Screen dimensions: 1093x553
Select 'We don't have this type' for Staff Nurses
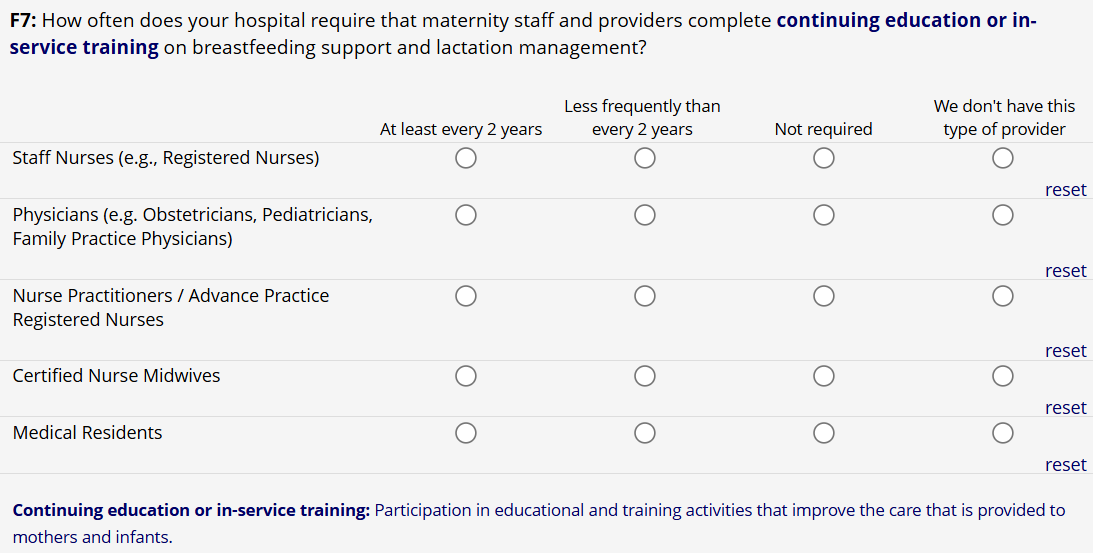[x=1003, y=158]
